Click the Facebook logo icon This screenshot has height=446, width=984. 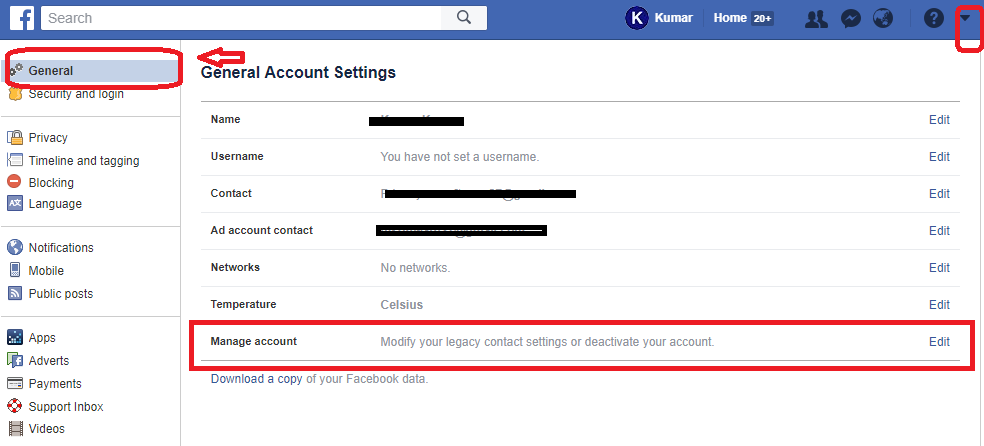coord(22,18)
